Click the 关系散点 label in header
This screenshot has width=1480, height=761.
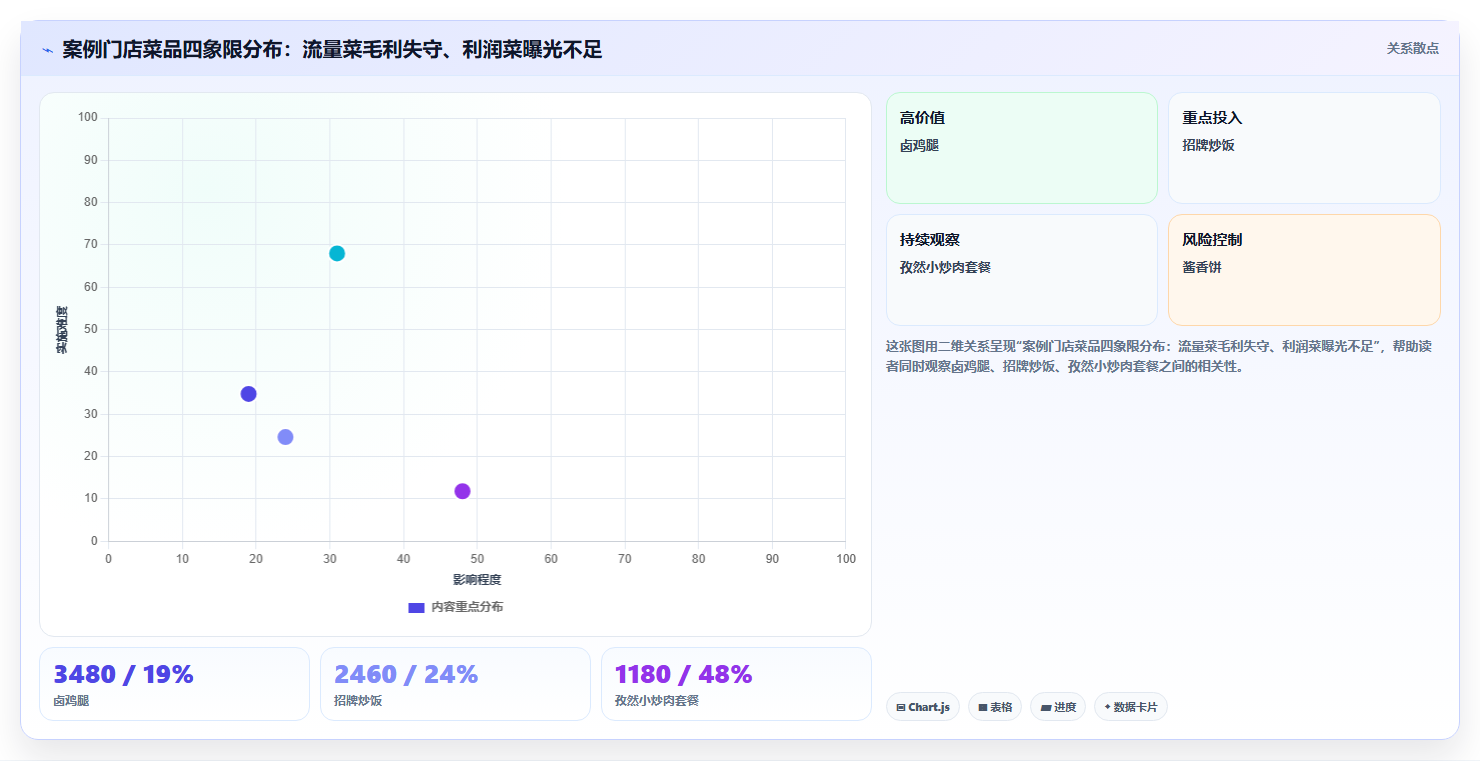[x=1412, y=48]
